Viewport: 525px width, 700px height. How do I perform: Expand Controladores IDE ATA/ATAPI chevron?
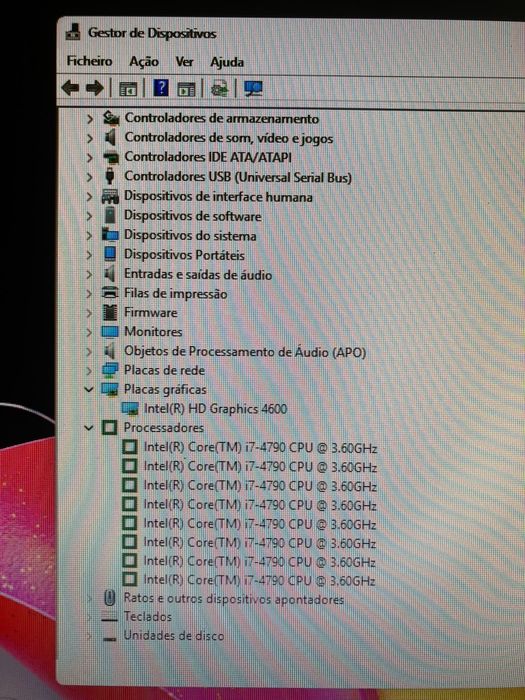coord(90,158)
